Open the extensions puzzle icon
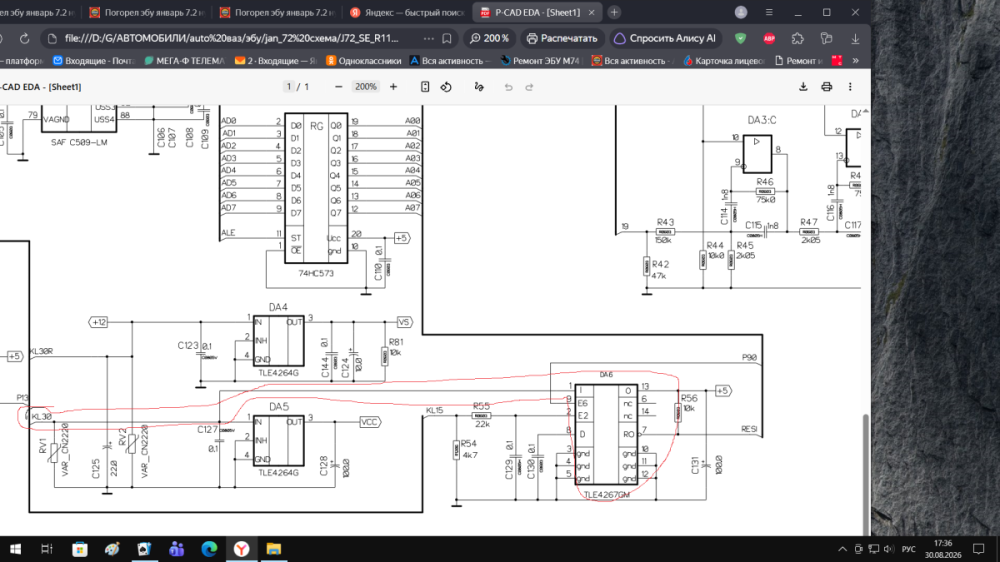Screen dimensions: 1000x562 point(798,38)
